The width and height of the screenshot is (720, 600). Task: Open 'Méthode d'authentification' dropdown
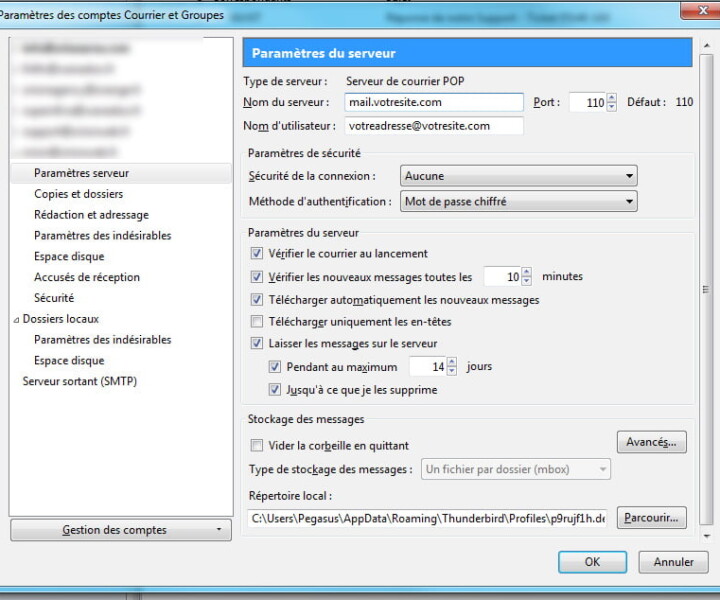point(518,201)
